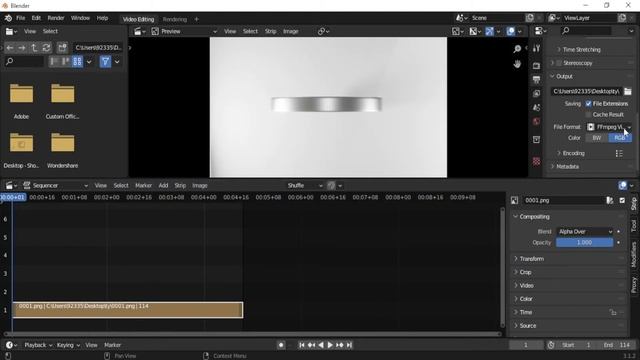Viewport: 640px width, 360px height.
Task: Open the File Format dropdown
Action: pos(609,127)
